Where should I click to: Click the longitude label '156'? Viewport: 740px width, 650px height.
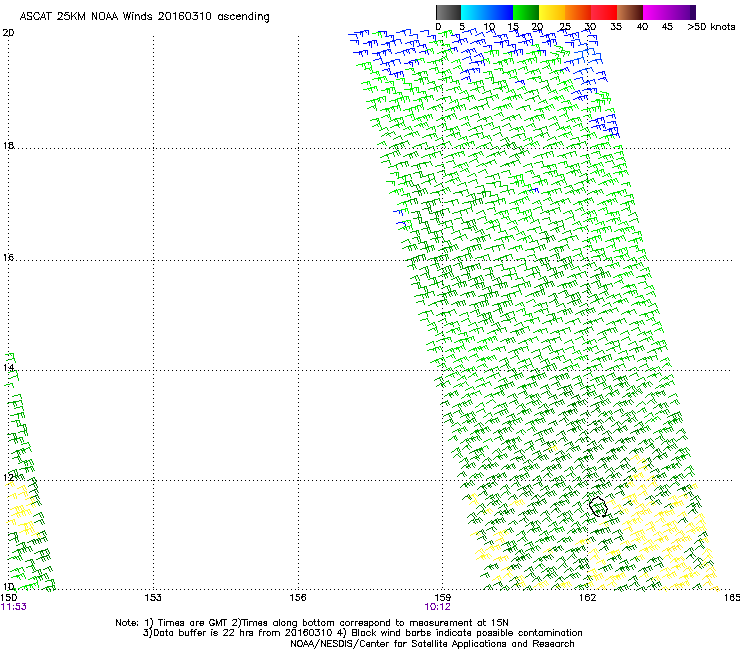(x=298, y=598)
